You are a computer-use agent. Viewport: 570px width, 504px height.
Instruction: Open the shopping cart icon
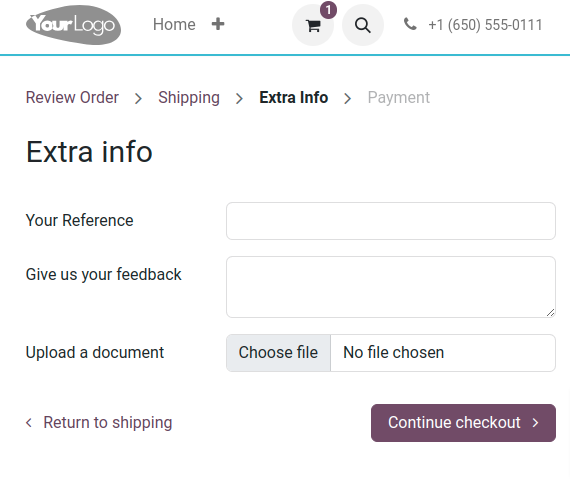coord(313,25)
